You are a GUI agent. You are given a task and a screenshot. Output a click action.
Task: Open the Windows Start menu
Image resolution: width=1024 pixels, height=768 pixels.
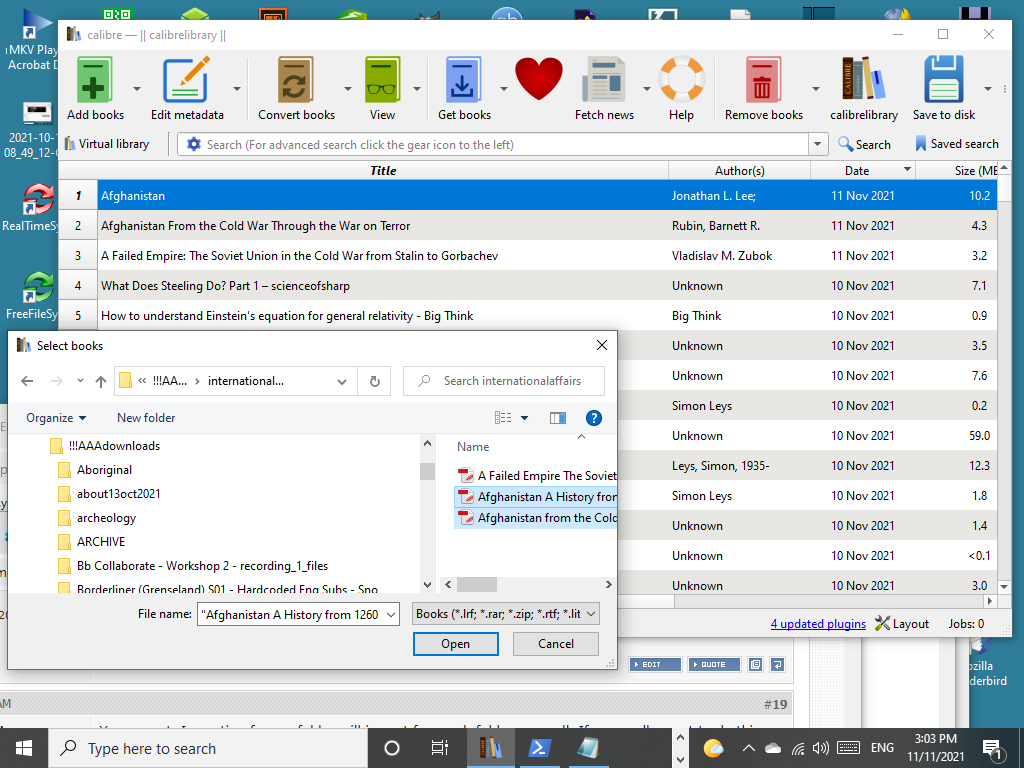pyautogui.click(x=24, y=748)
